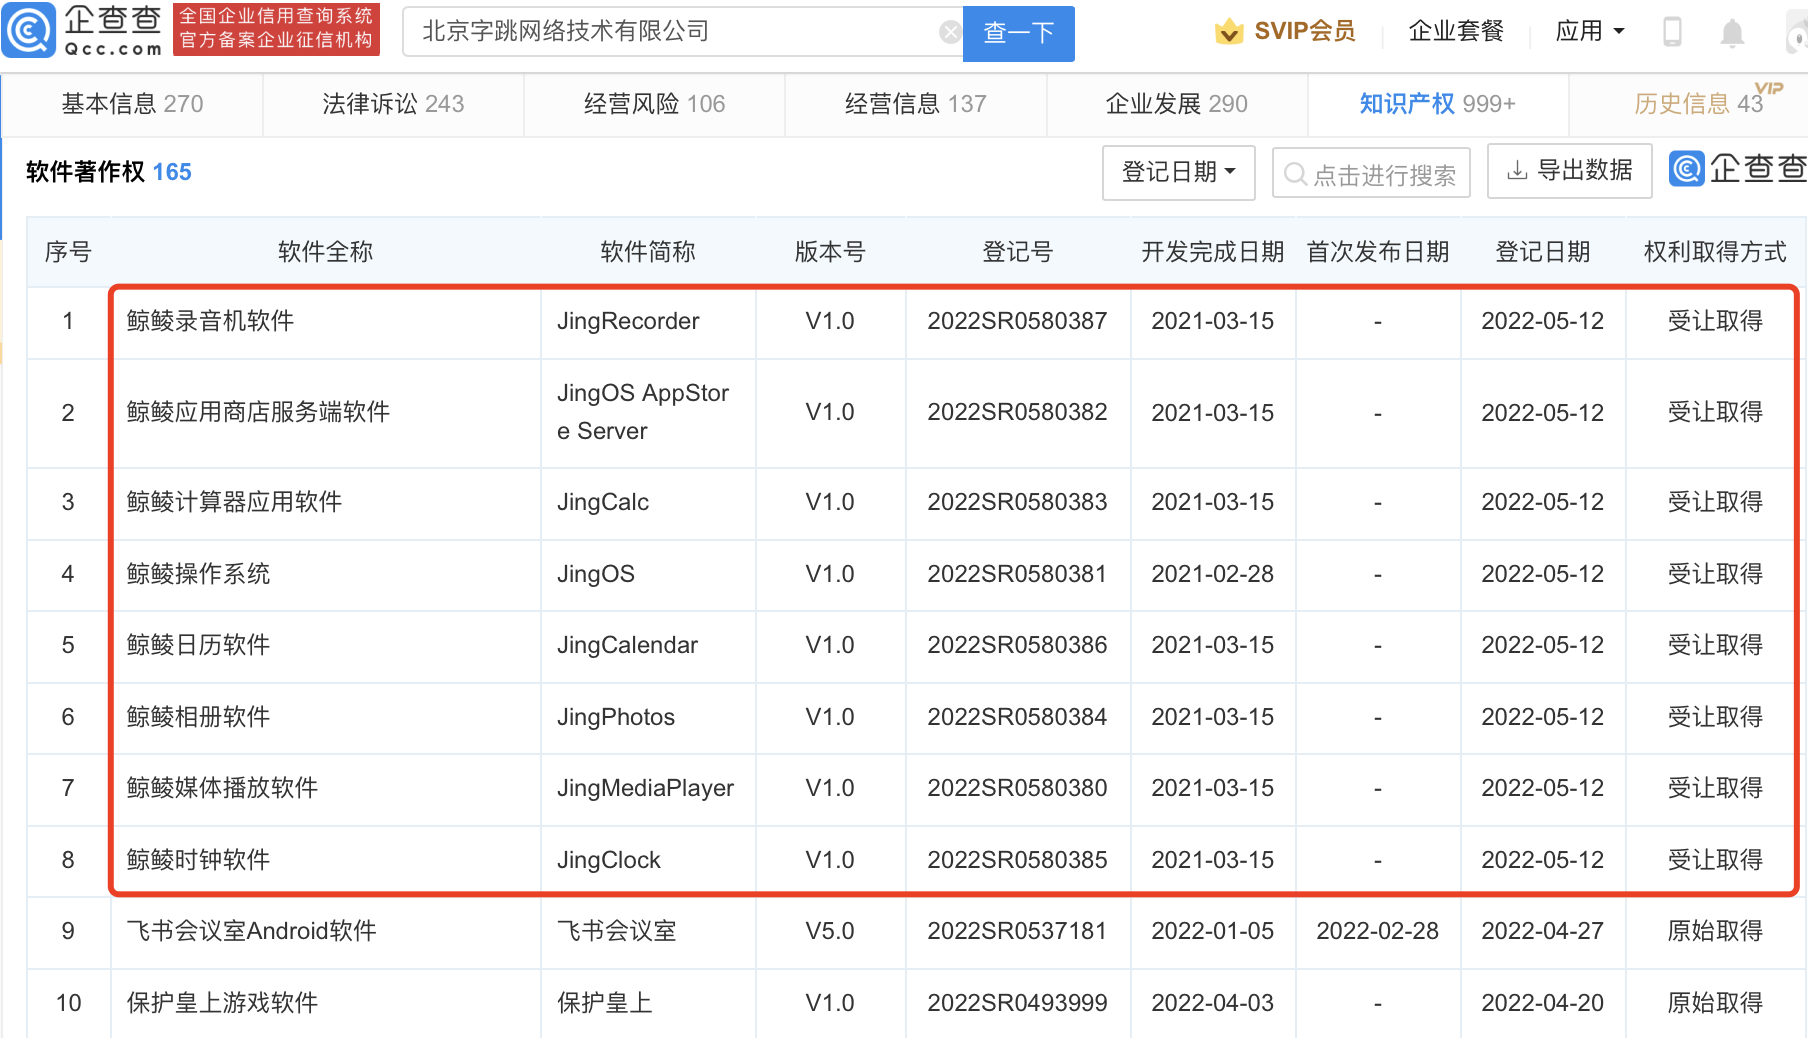Image resolution: width=1808 pixels, height=1038 pixels.
Task: Click registration number 2022SR0580381
Action: [x=1017, y=574]
